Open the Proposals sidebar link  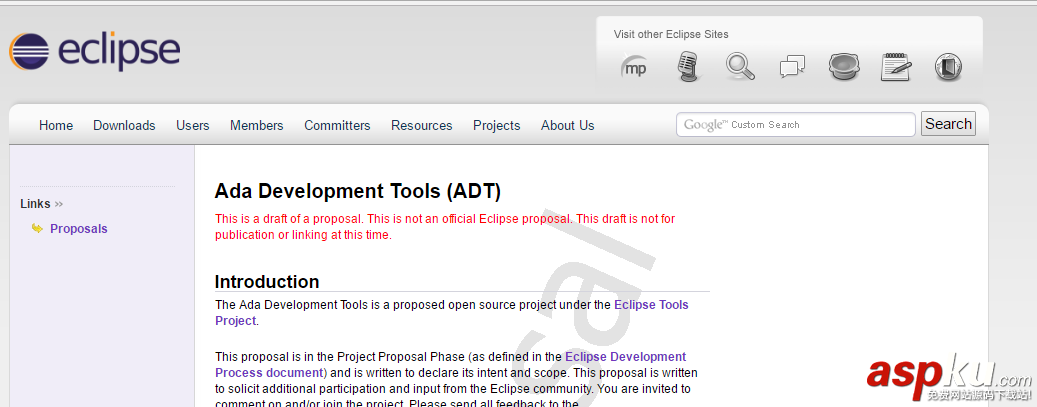(79, 228)
